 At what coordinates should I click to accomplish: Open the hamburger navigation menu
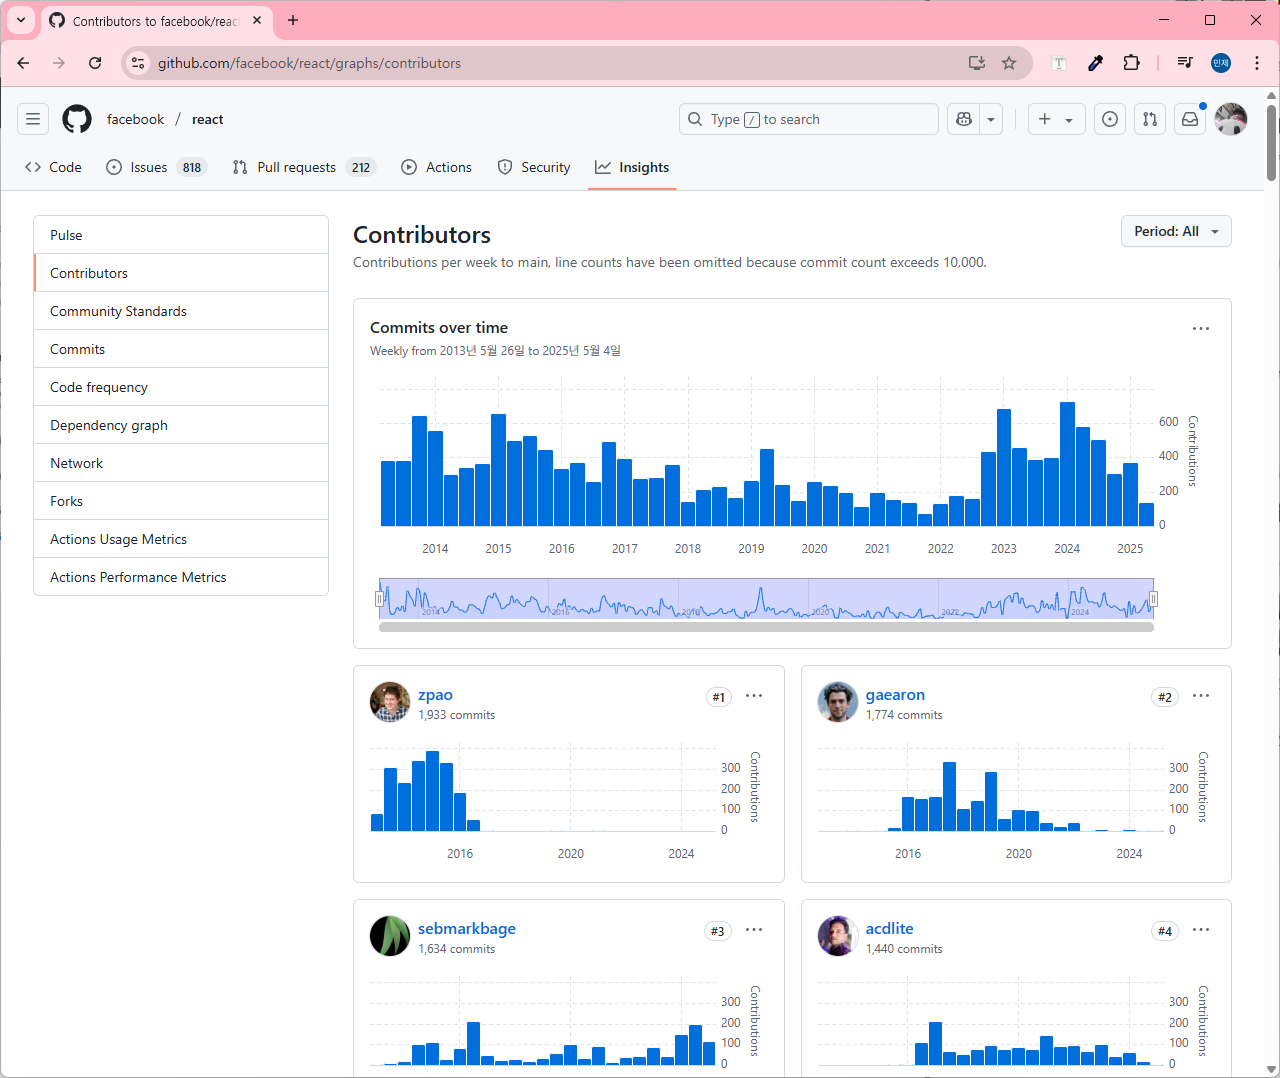point(33,119)
